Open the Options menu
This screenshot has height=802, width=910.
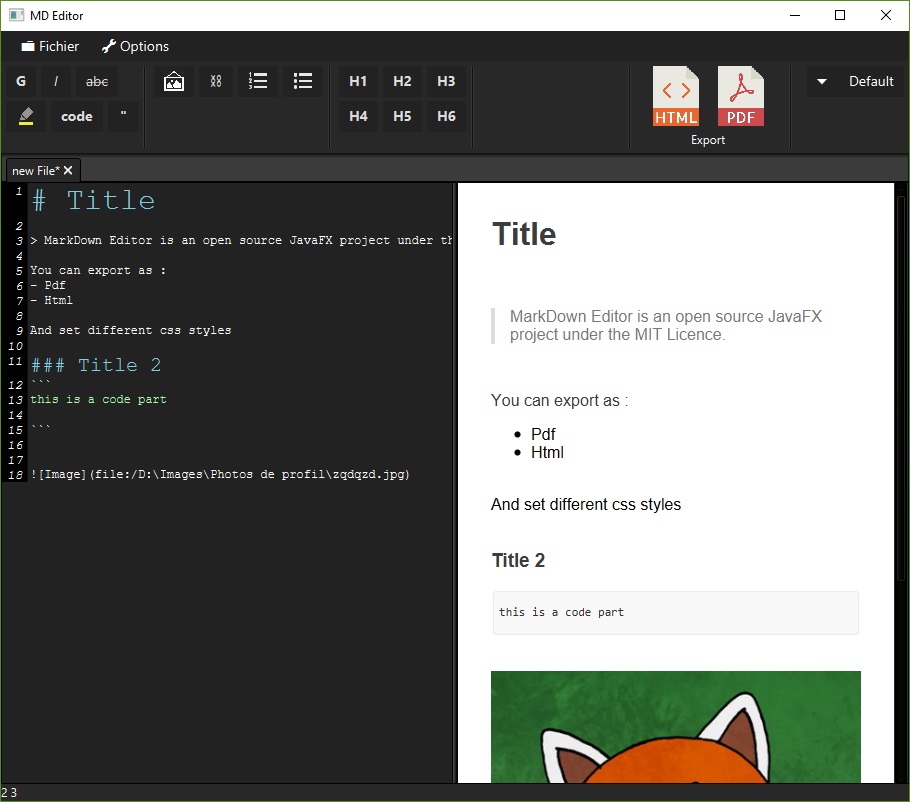point(135,46)
